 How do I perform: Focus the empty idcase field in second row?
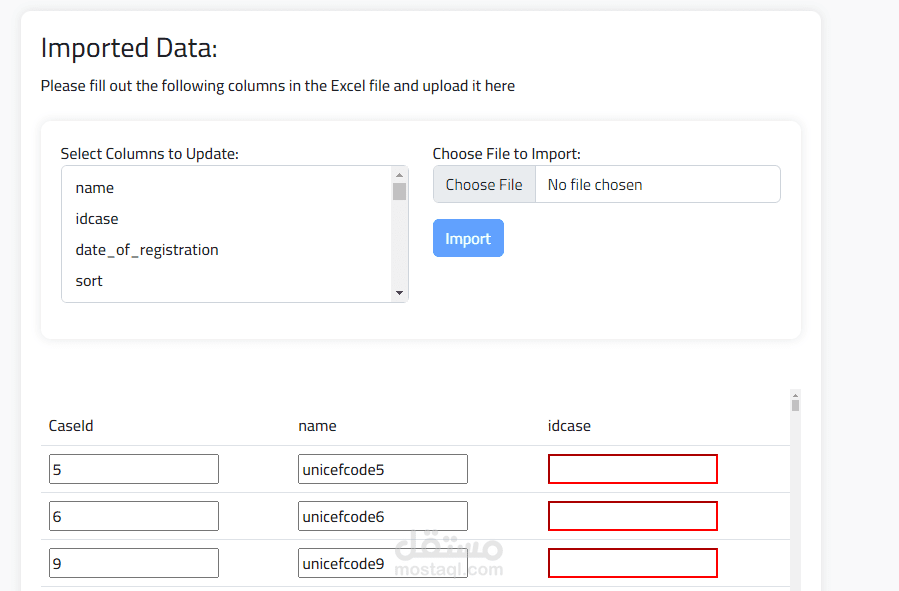click(633, 516)
